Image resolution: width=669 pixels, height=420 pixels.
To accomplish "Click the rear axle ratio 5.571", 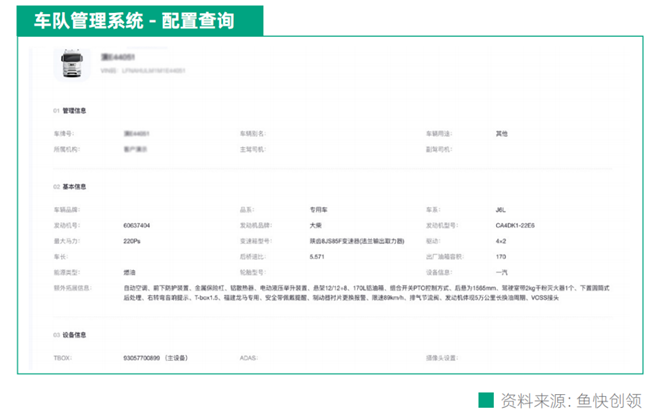I will [x=318, y=257].
